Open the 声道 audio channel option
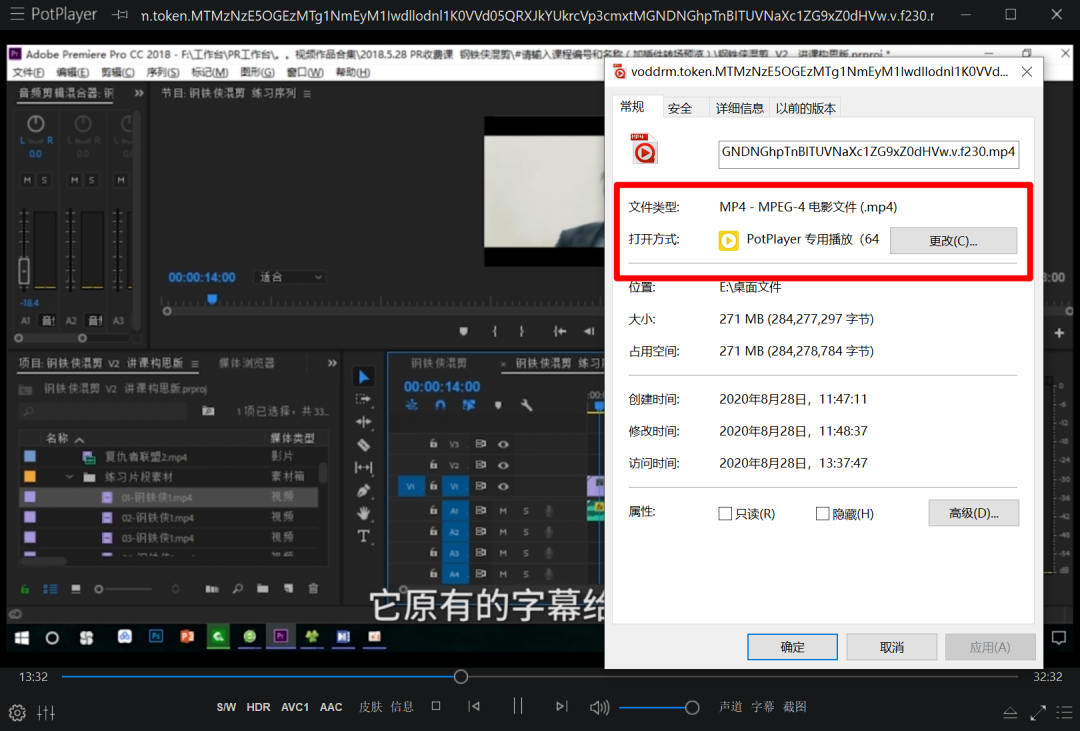 tap(731, 707)
